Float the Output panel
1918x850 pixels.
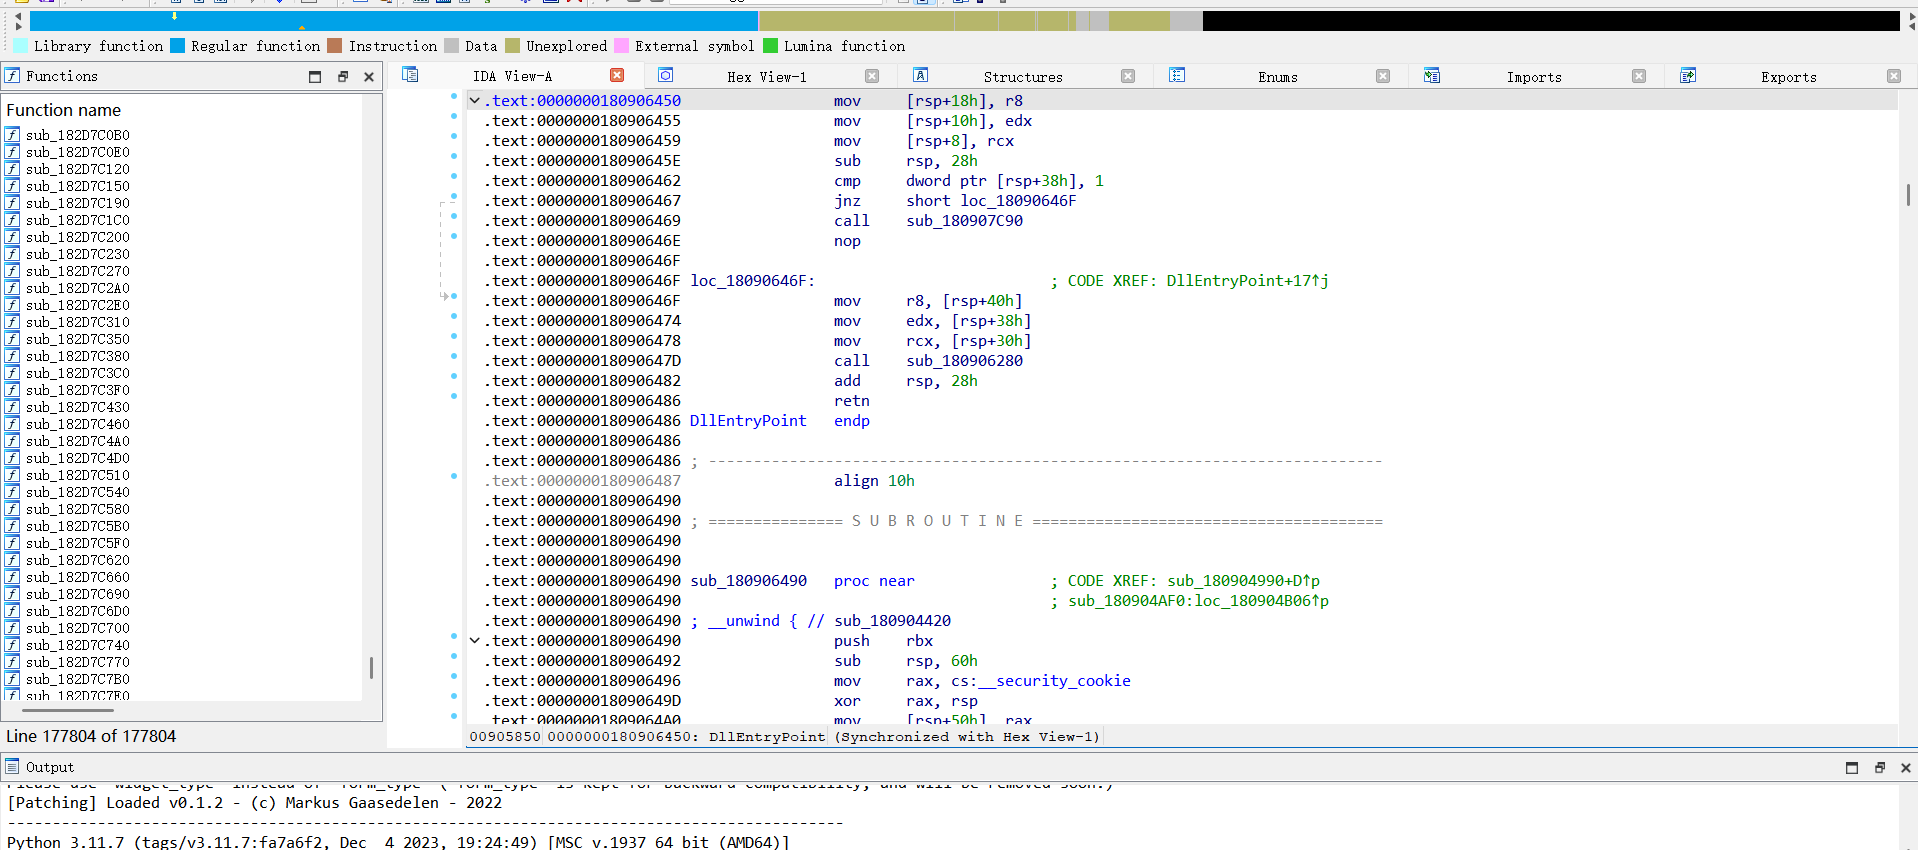coord(1879,767)
